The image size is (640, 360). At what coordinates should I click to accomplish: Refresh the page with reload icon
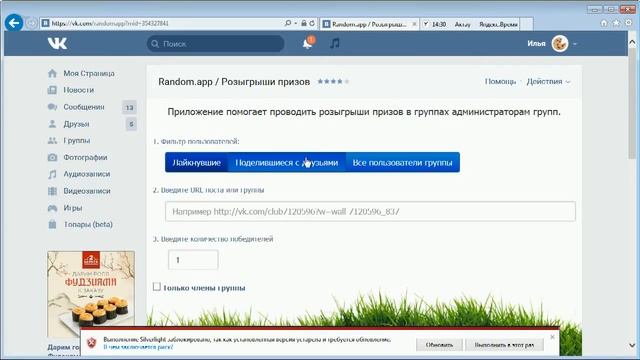(x=312, y=24)
